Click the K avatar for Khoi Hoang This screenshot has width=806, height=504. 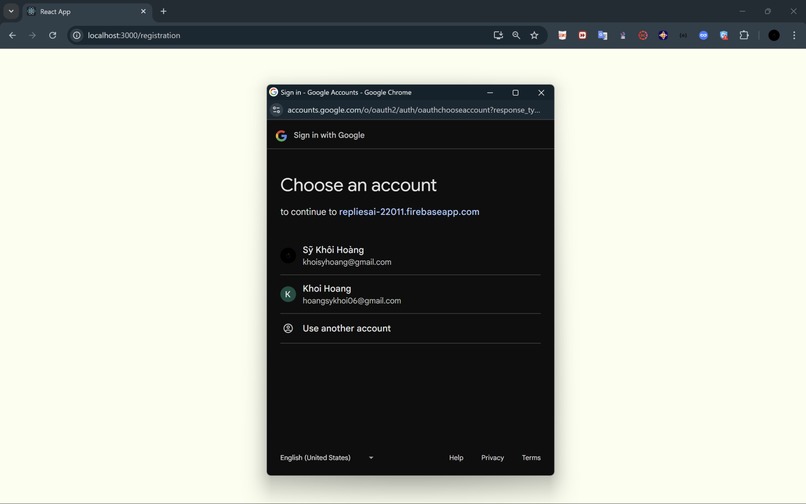click(x=288, y=294)
